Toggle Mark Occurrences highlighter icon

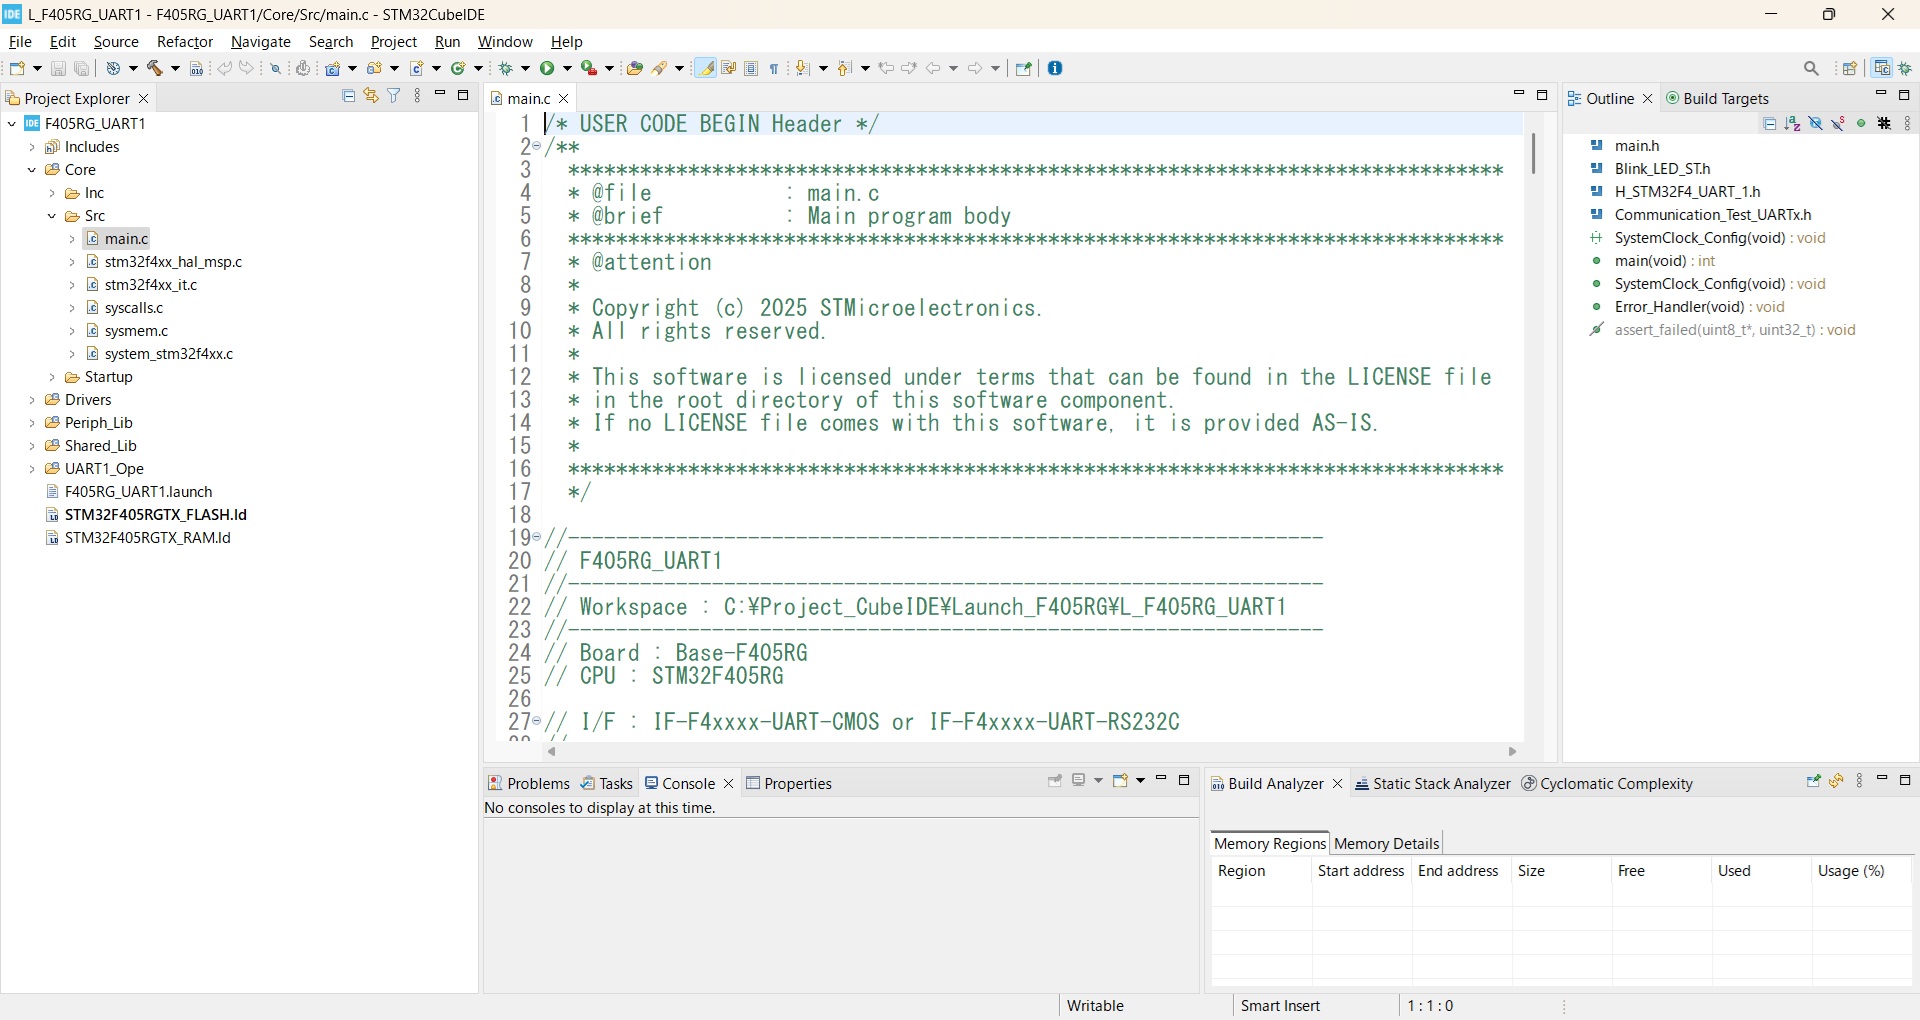706,68
